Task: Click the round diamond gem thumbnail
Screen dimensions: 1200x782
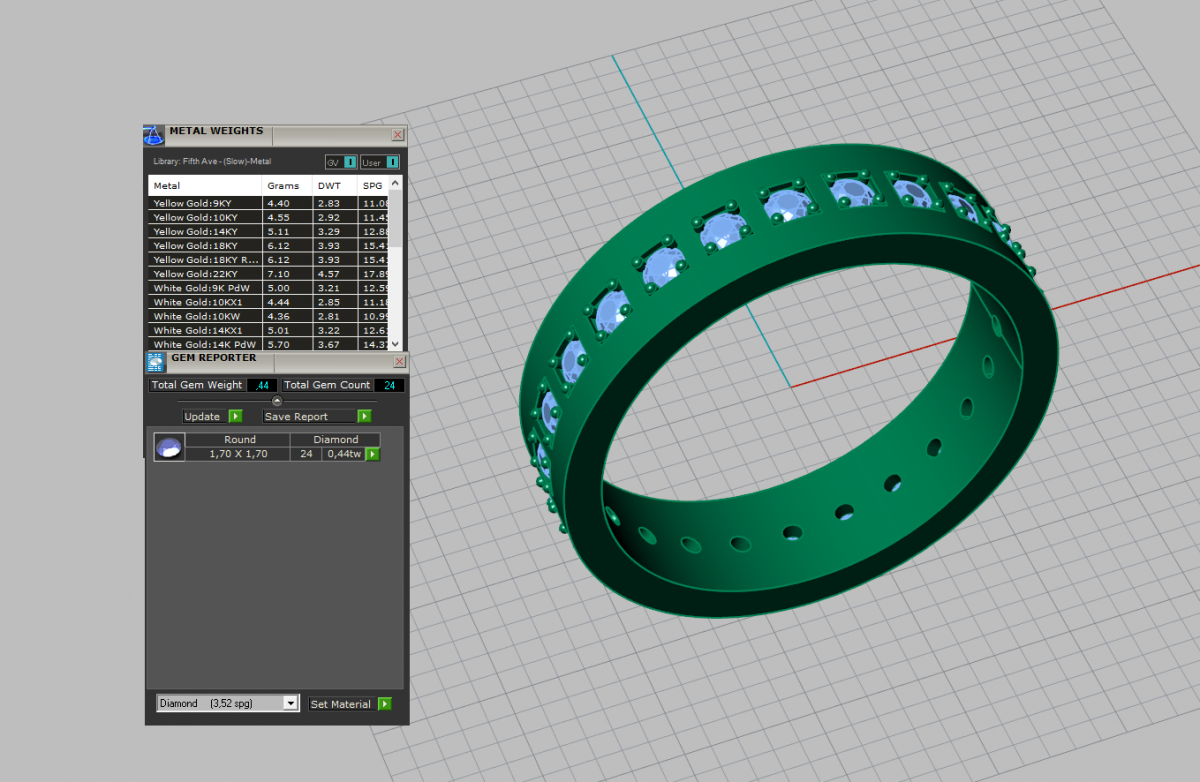Action: (x=169, y=447)
